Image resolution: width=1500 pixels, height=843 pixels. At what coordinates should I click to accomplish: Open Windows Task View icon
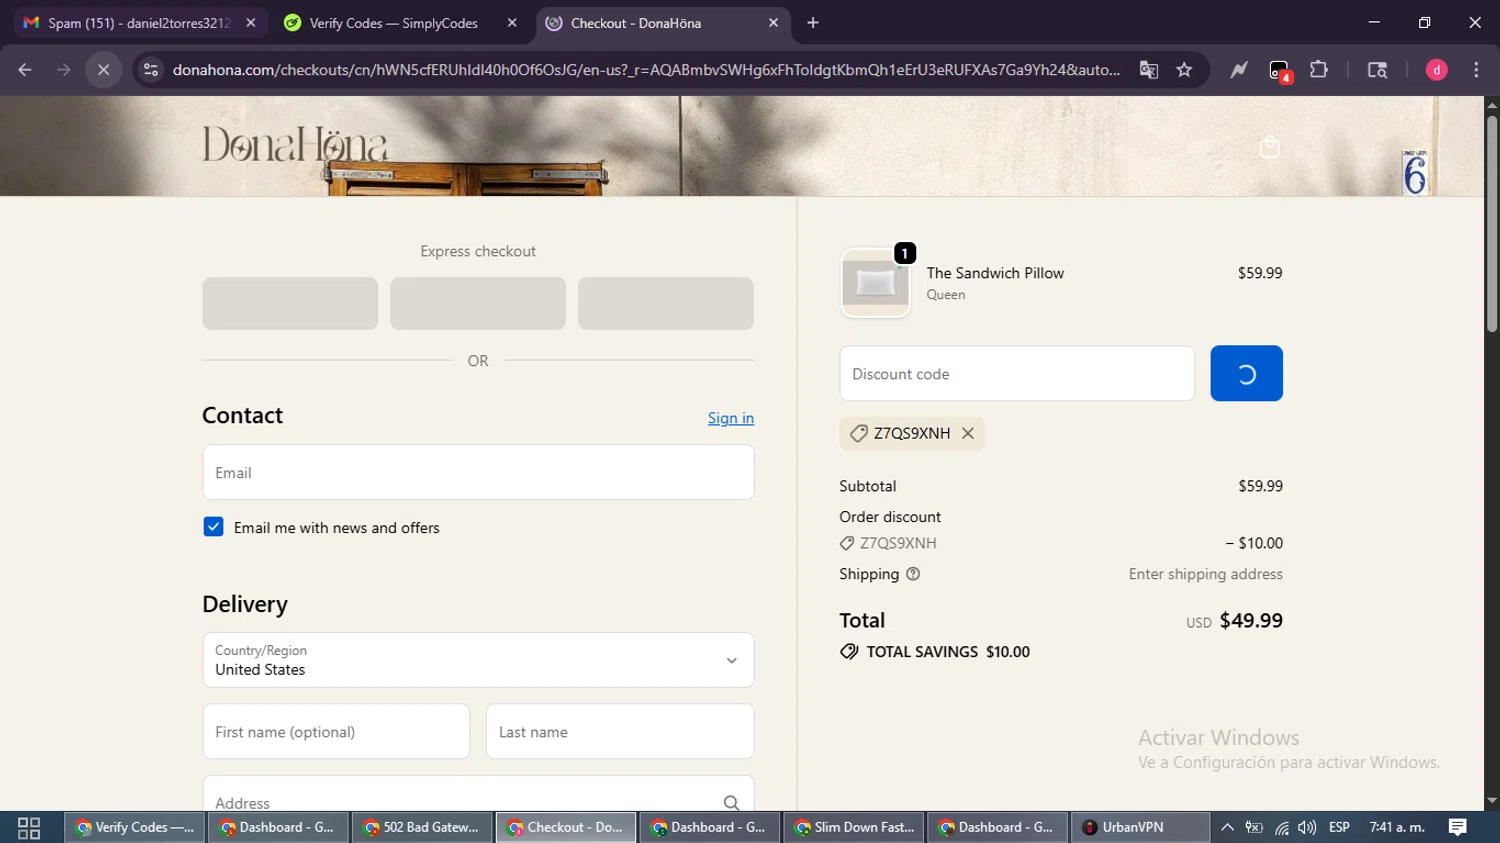tap(29, 828)
